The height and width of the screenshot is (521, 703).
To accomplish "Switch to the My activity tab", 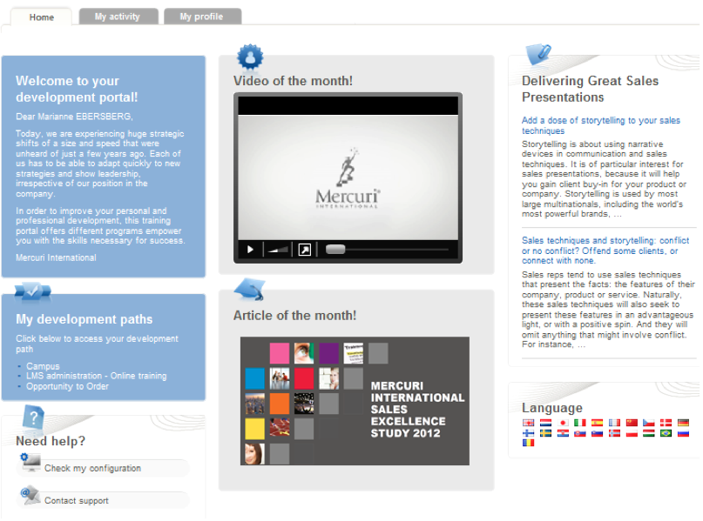I will (x=118, y=17).
